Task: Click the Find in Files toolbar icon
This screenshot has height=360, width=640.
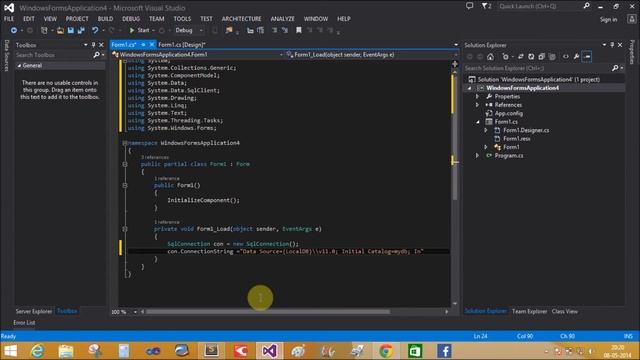Action: coord(229,30)
